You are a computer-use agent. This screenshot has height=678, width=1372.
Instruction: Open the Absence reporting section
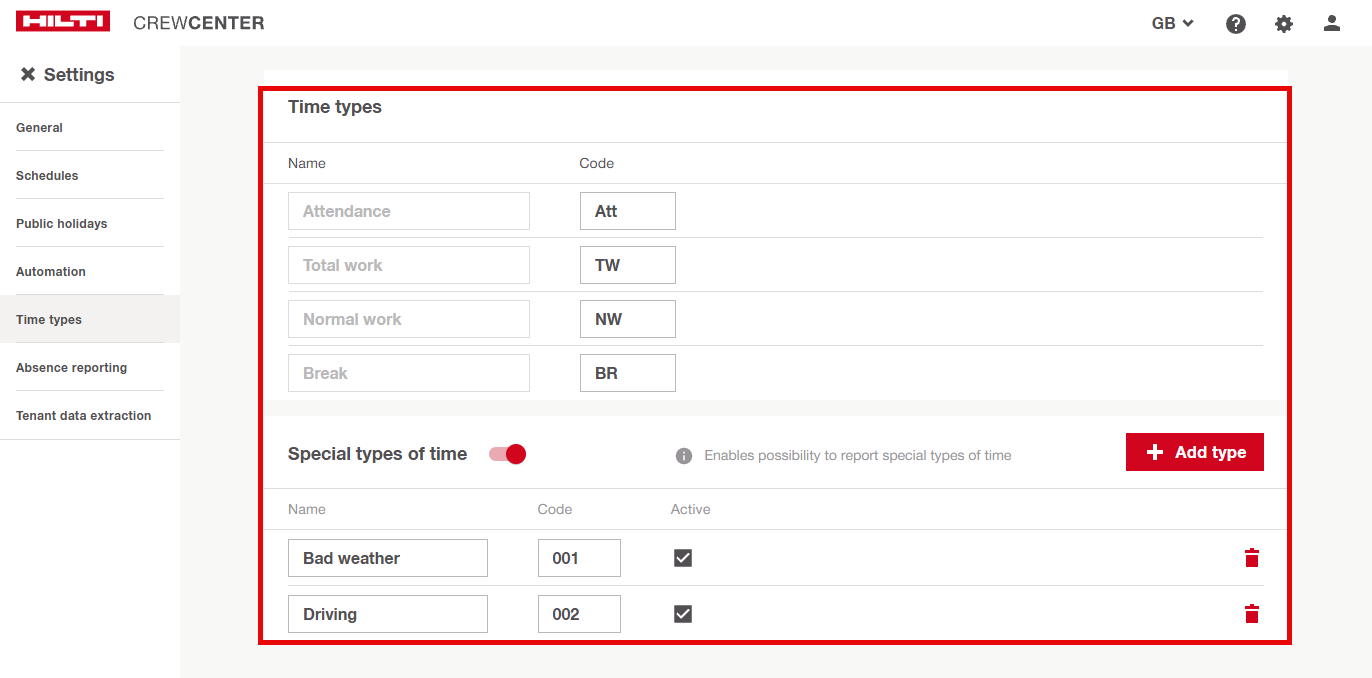[72, 368]
